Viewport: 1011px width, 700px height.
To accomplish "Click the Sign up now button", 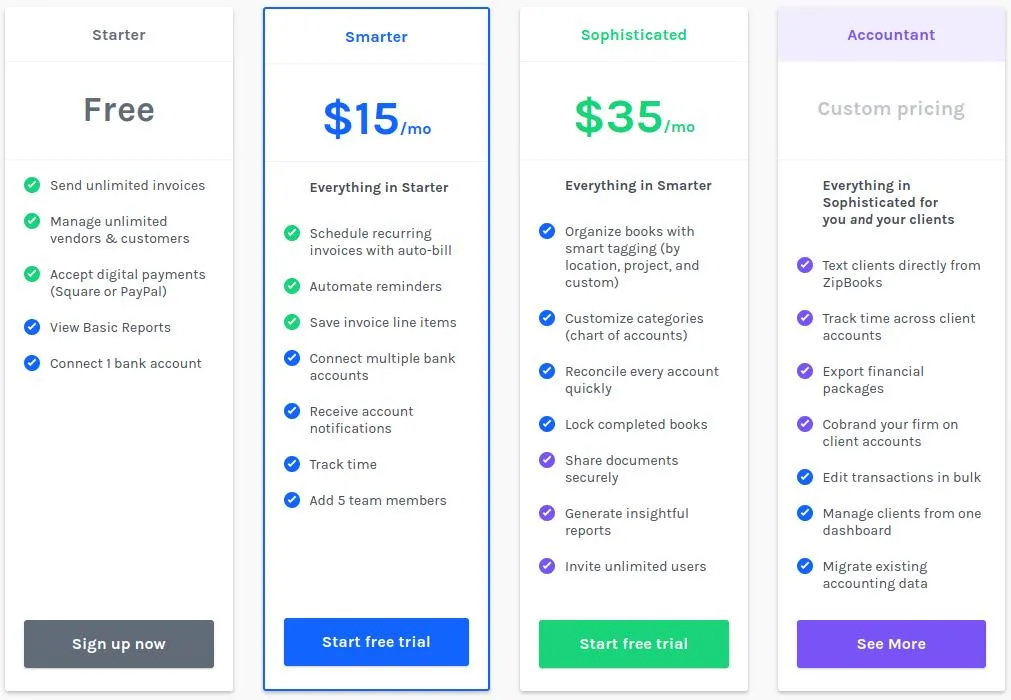I will (x=119, y=644).
